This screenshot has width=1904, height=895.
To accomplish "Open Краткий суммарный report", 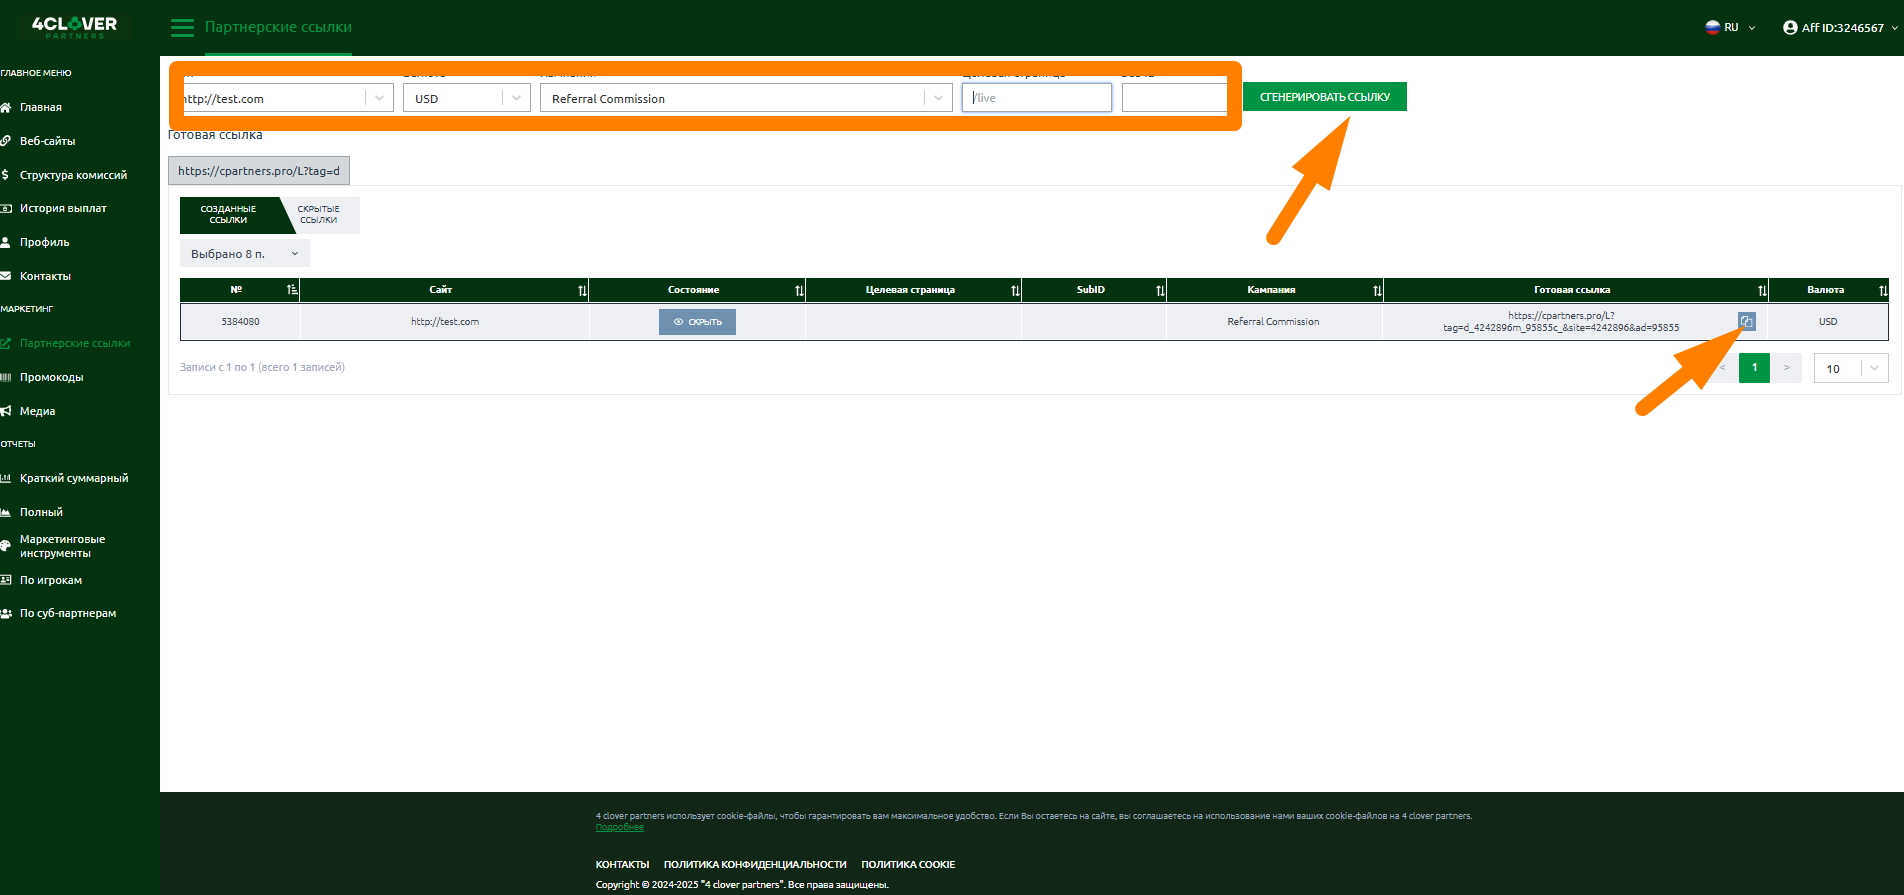I will pyautogui.click(x=73, y=478).
